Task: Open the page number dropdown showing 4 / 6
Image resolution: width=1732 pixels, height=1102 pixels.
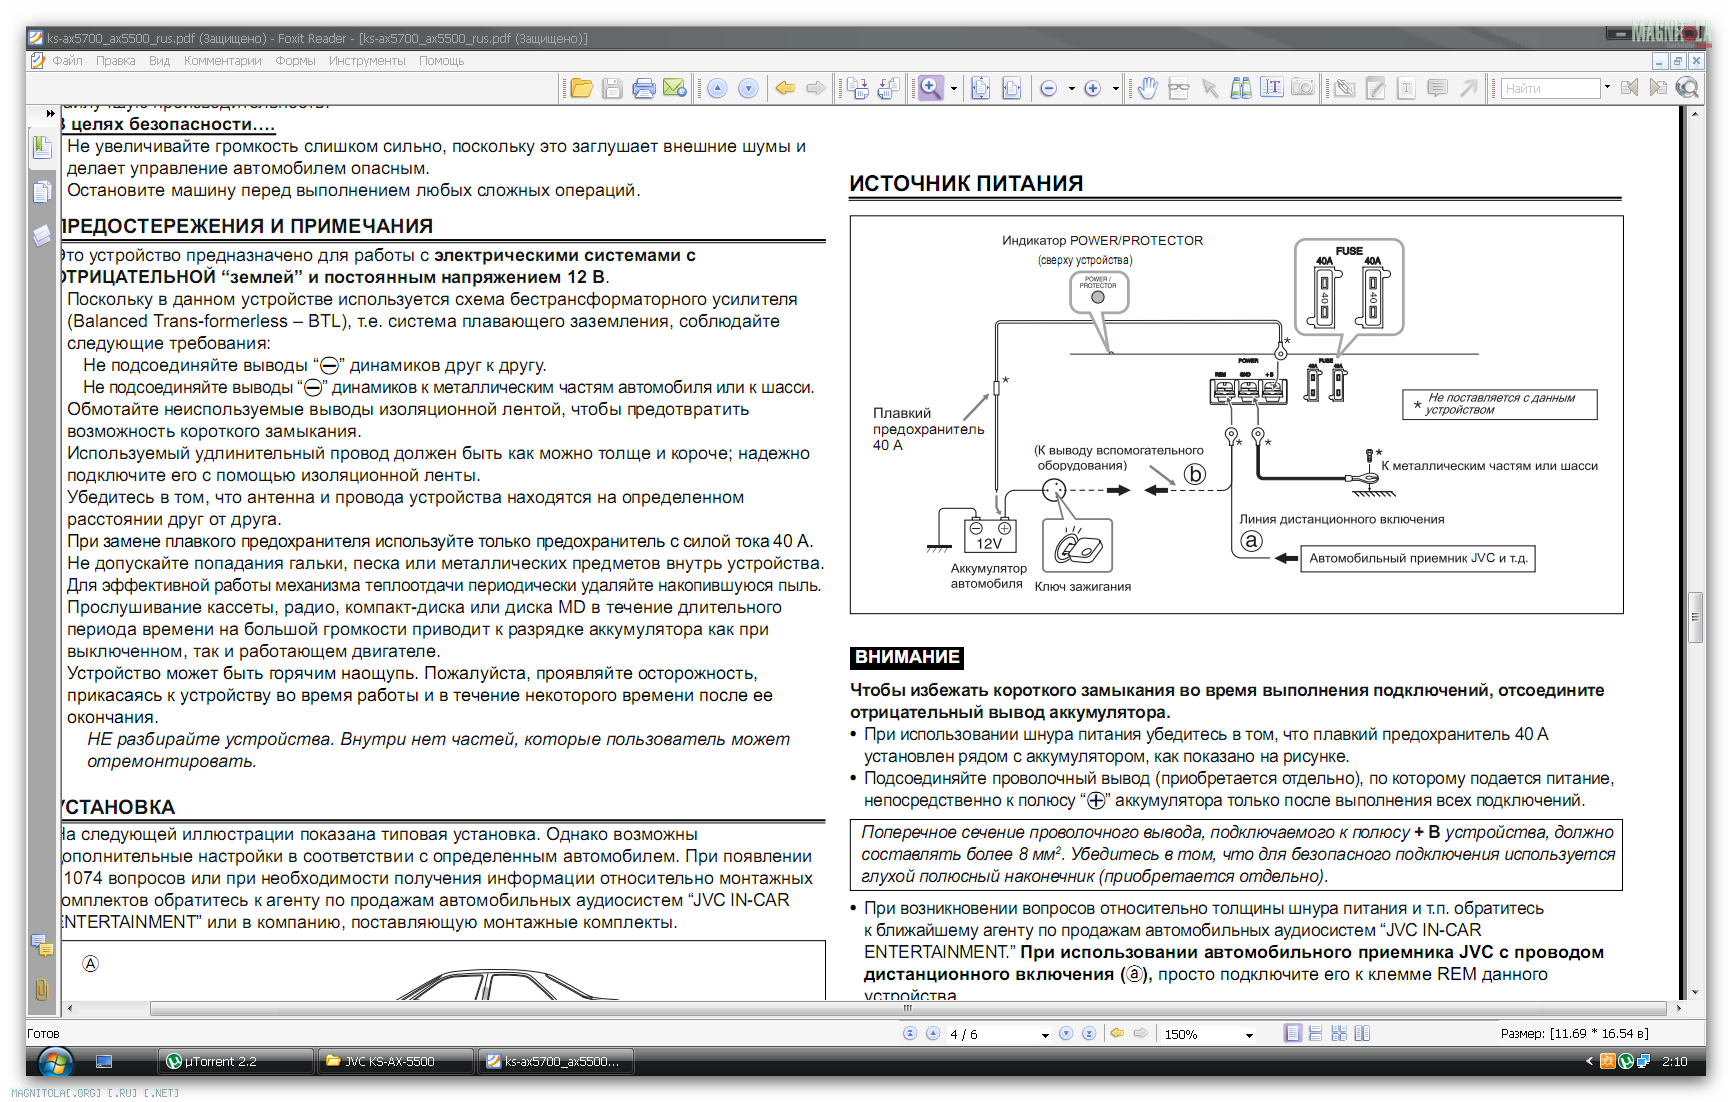Action: point(1045,1034)
